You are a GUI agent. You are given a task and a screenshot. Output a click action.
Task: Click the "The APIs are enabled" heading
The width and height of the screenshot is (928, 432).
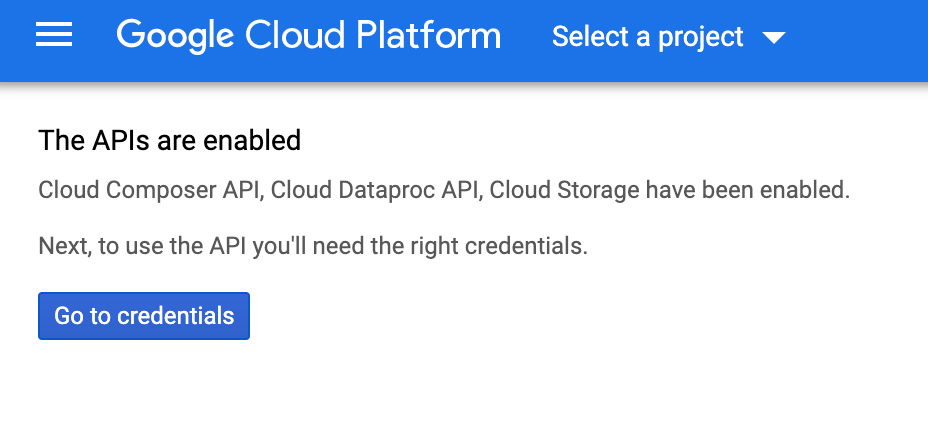click(169, 140)
